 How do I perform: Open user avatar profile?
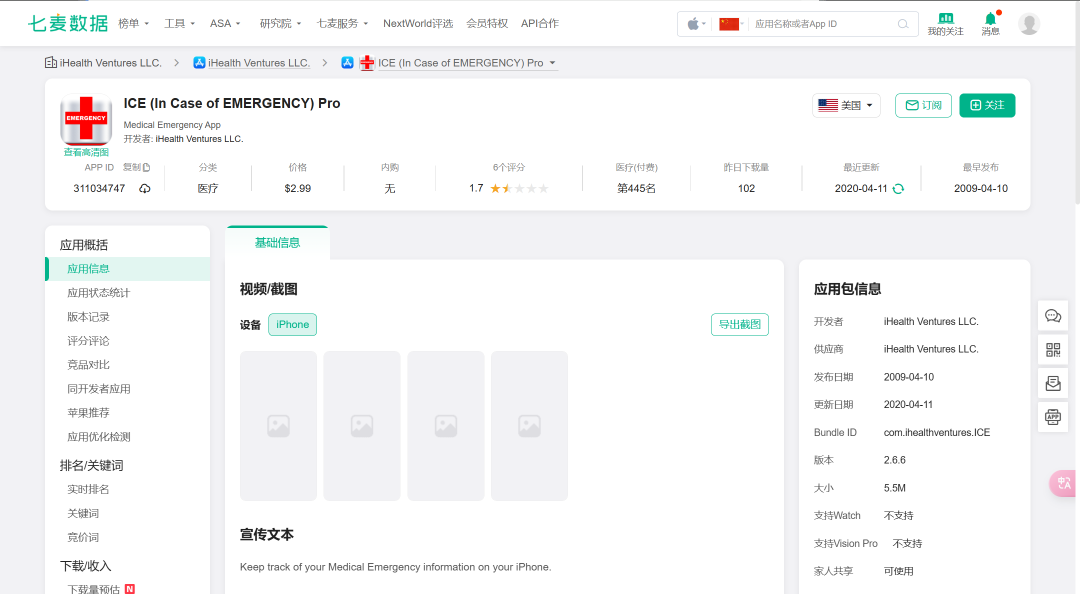click(1029, 23)
